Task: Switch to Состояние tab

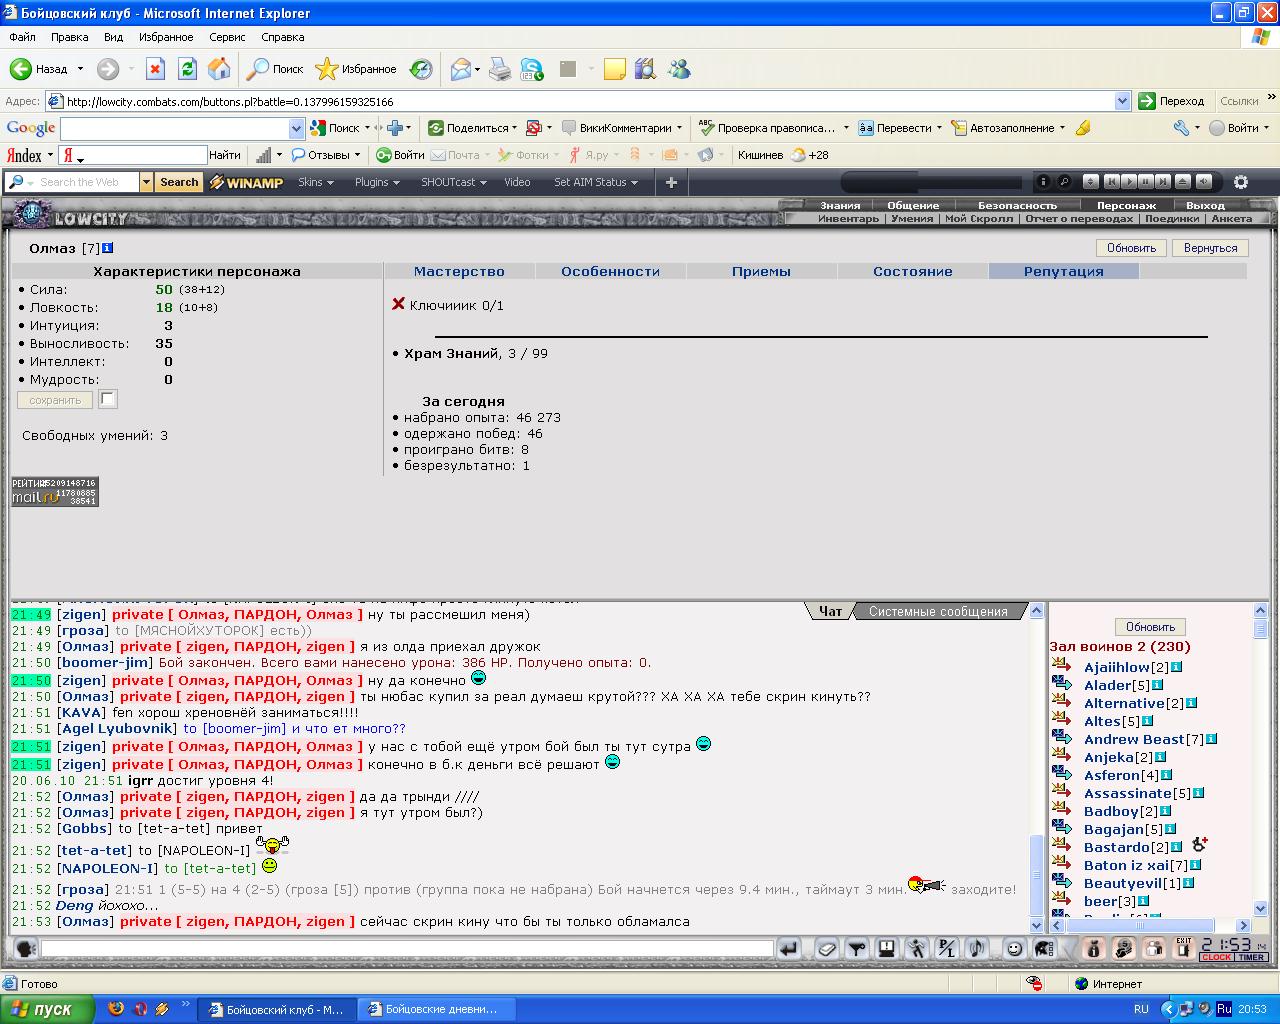Action: pos(912,271)
